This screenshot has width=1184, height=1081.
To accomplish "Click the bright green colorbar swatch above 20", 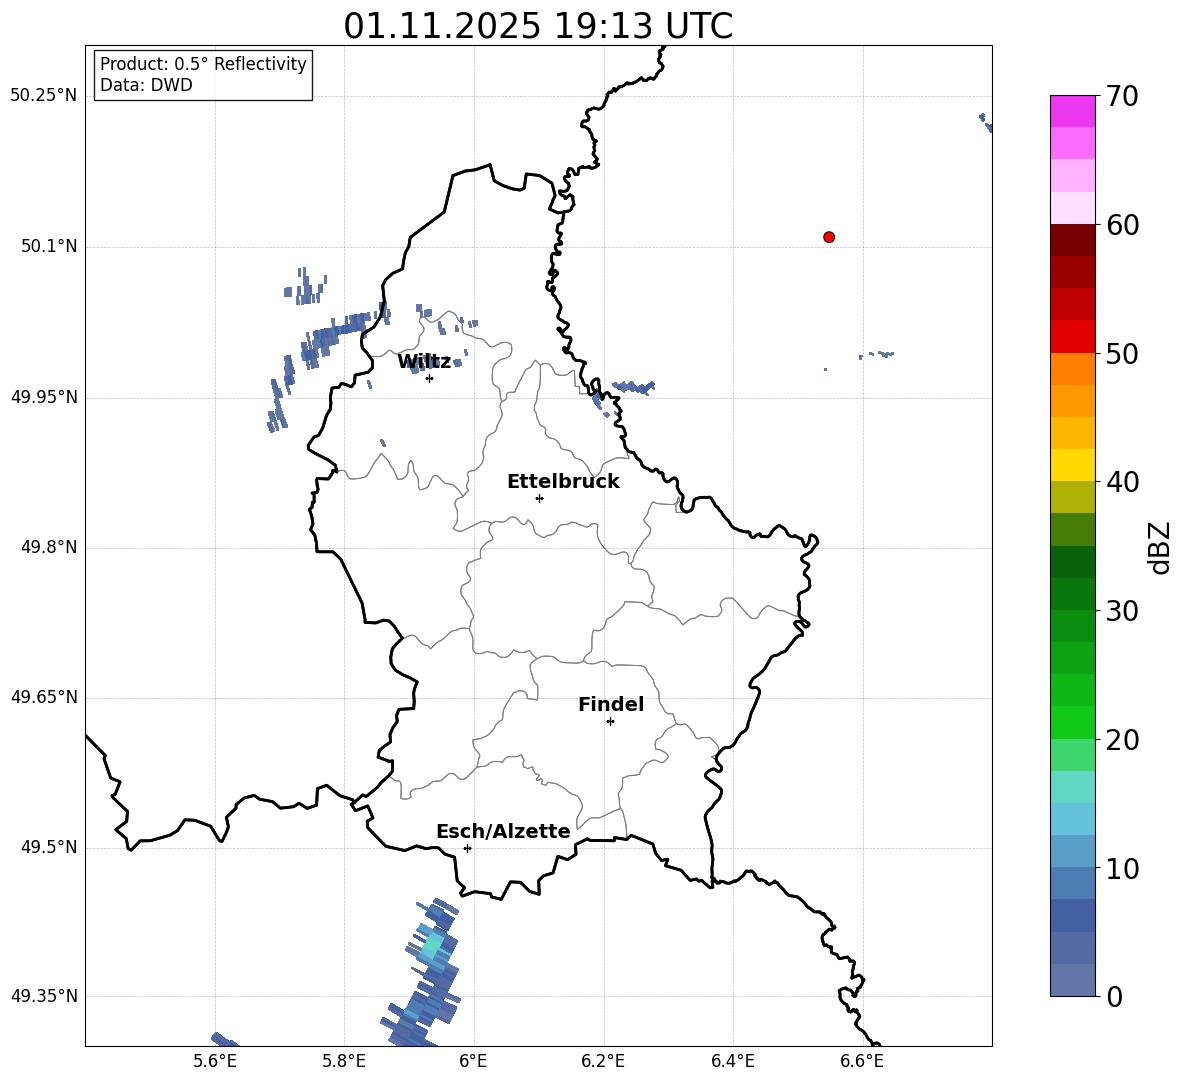I will click(1073, 722).
